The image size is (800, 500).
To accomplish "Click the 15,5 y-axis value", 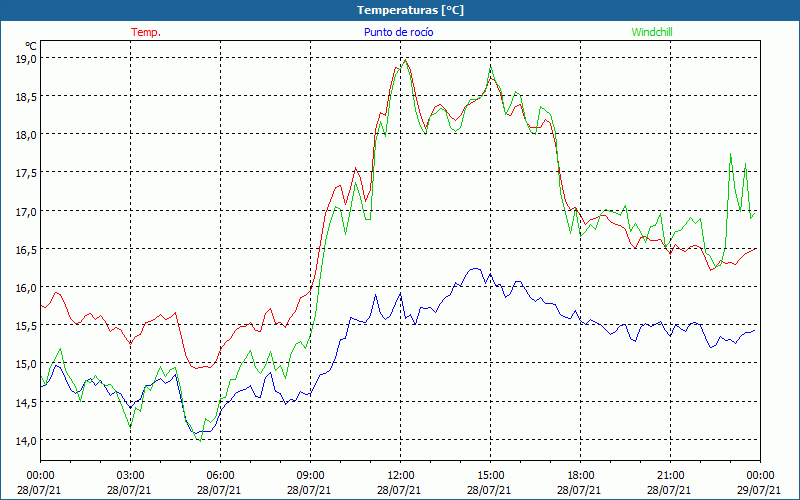I will (26, 326).
